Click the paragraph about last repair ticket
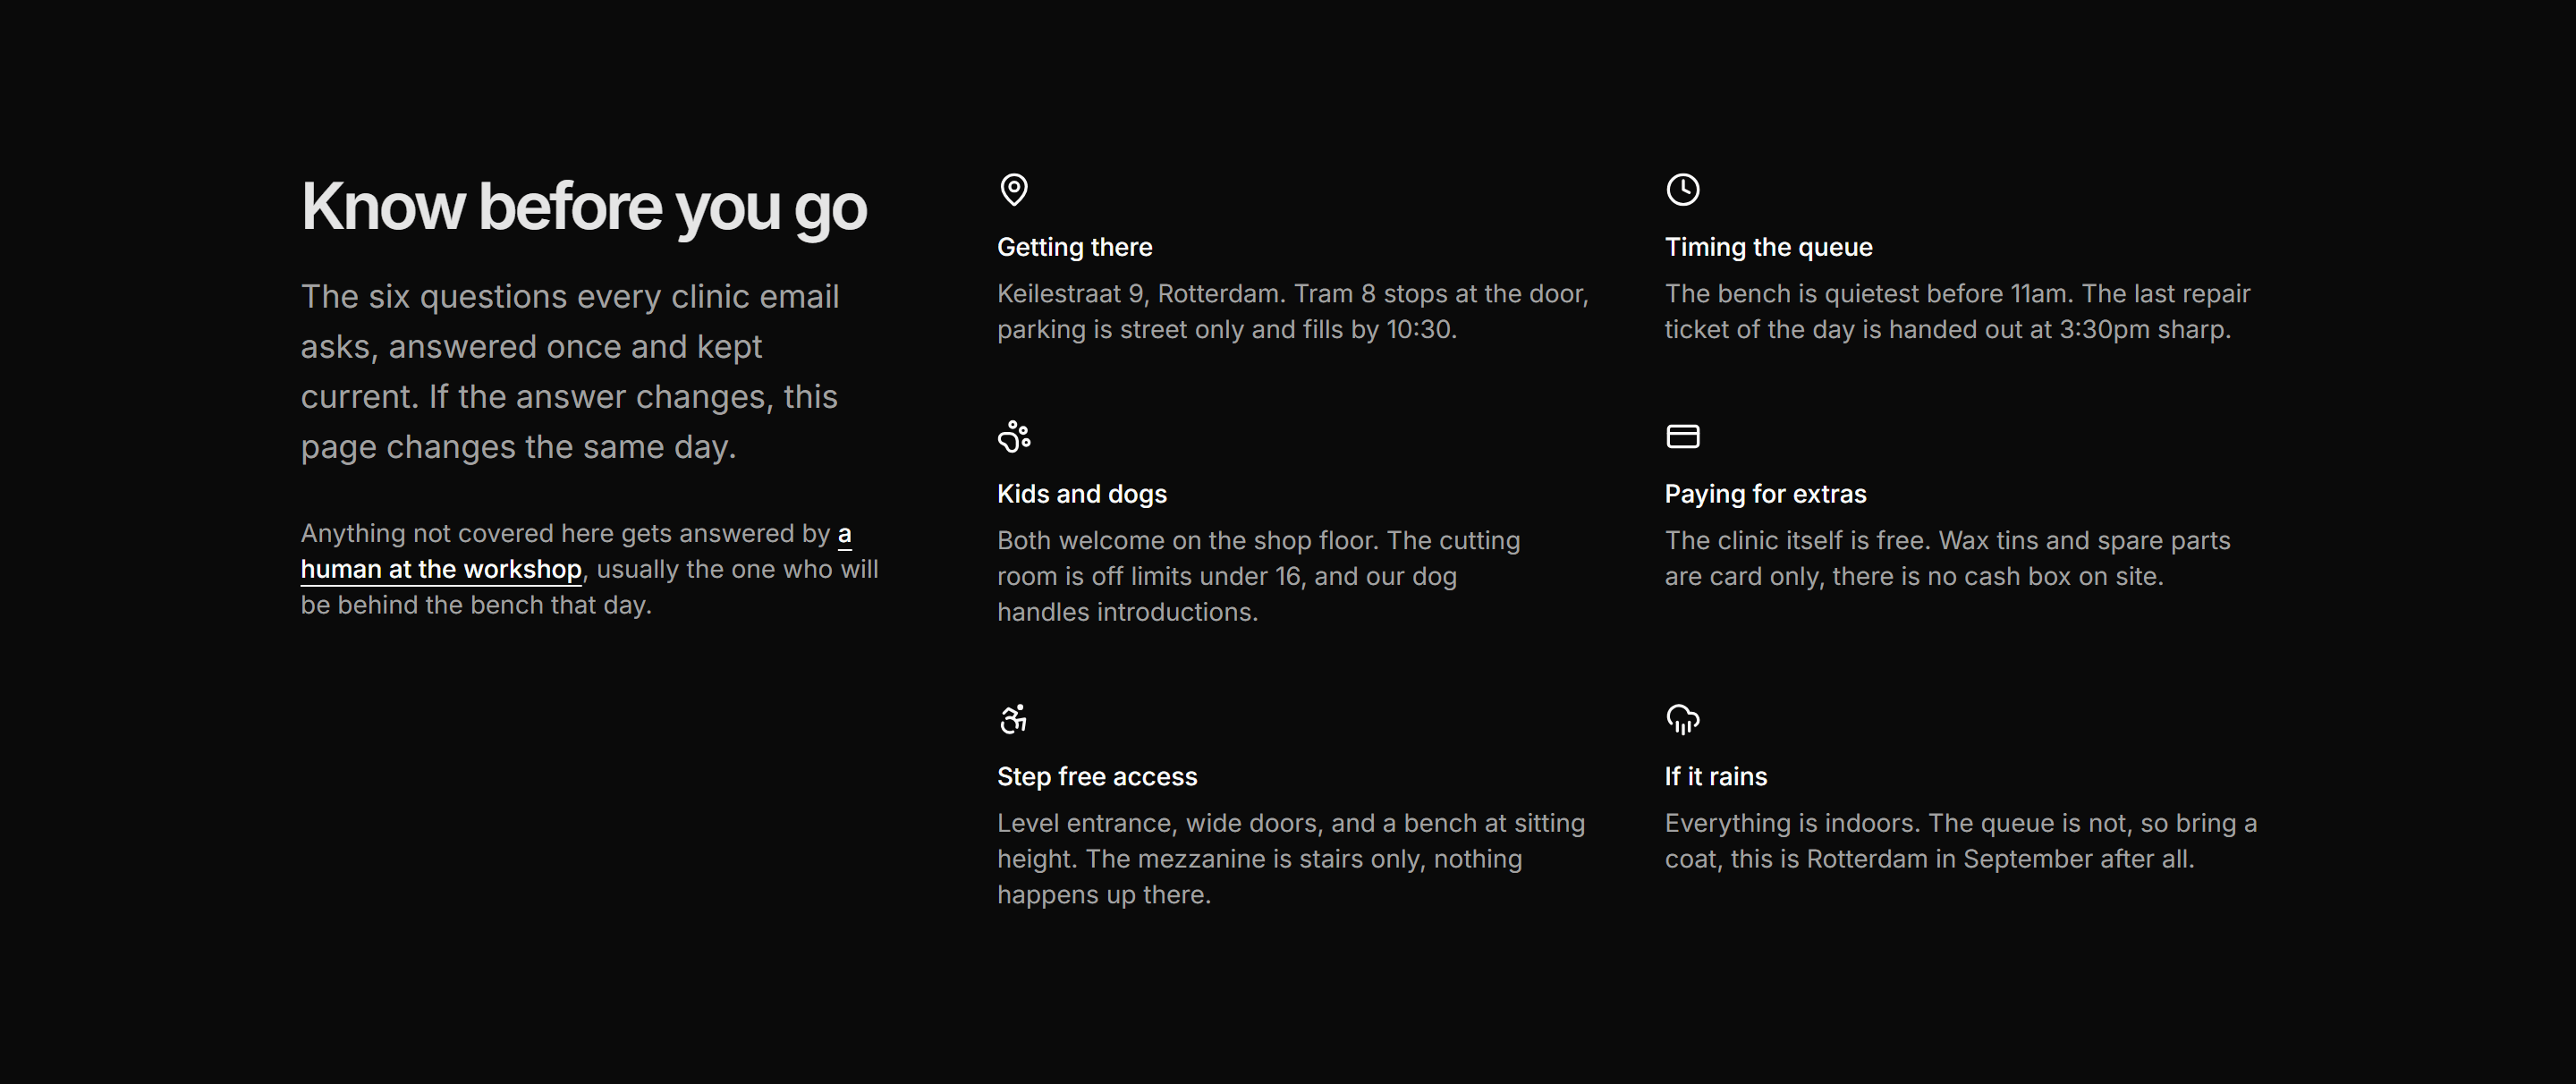This screenshot has height=1084, width=2576. [x=1957, y=312]
